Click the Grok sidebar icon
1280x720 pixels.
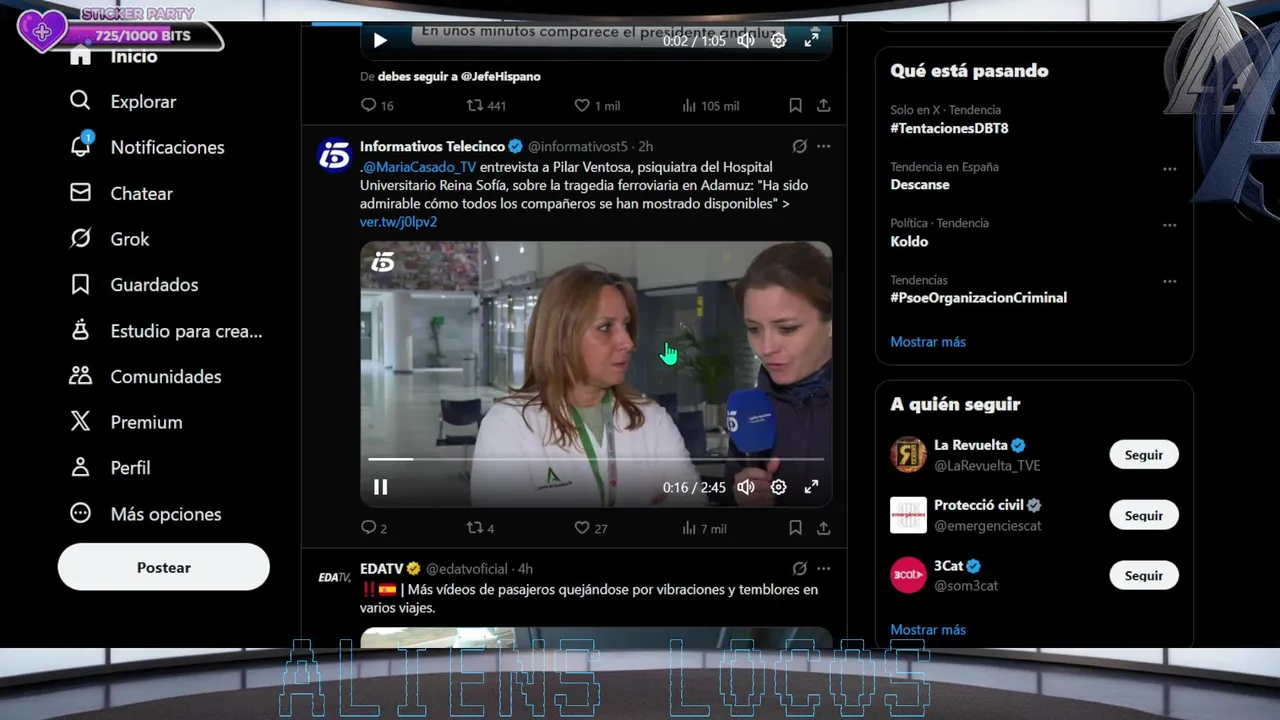tap(80, 239)
